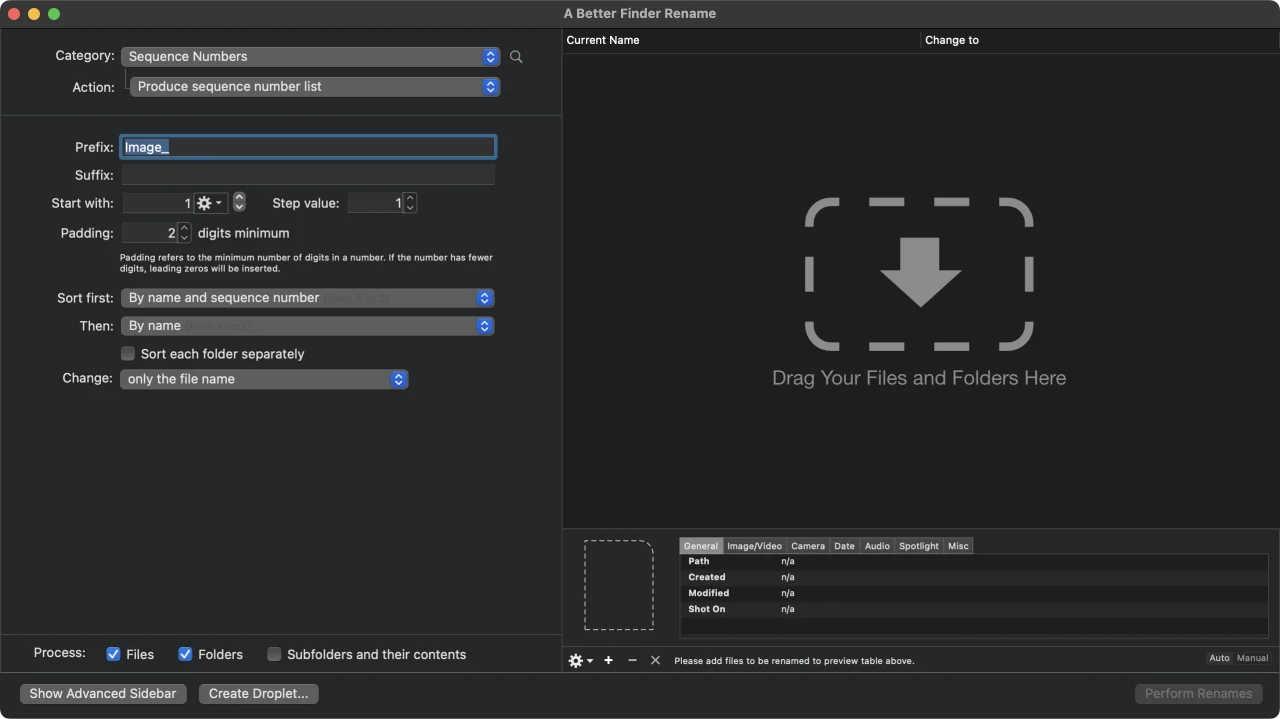Screen dimensions: 1280x719
Task: Click the Padding digits number field
Action: pyautogui.click(x=149, y=233)
